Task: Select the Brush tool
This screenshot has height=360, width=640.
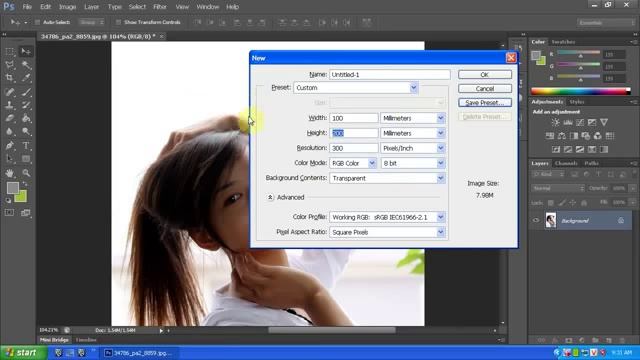Action: pyautogui.click(x=26, y=92)
